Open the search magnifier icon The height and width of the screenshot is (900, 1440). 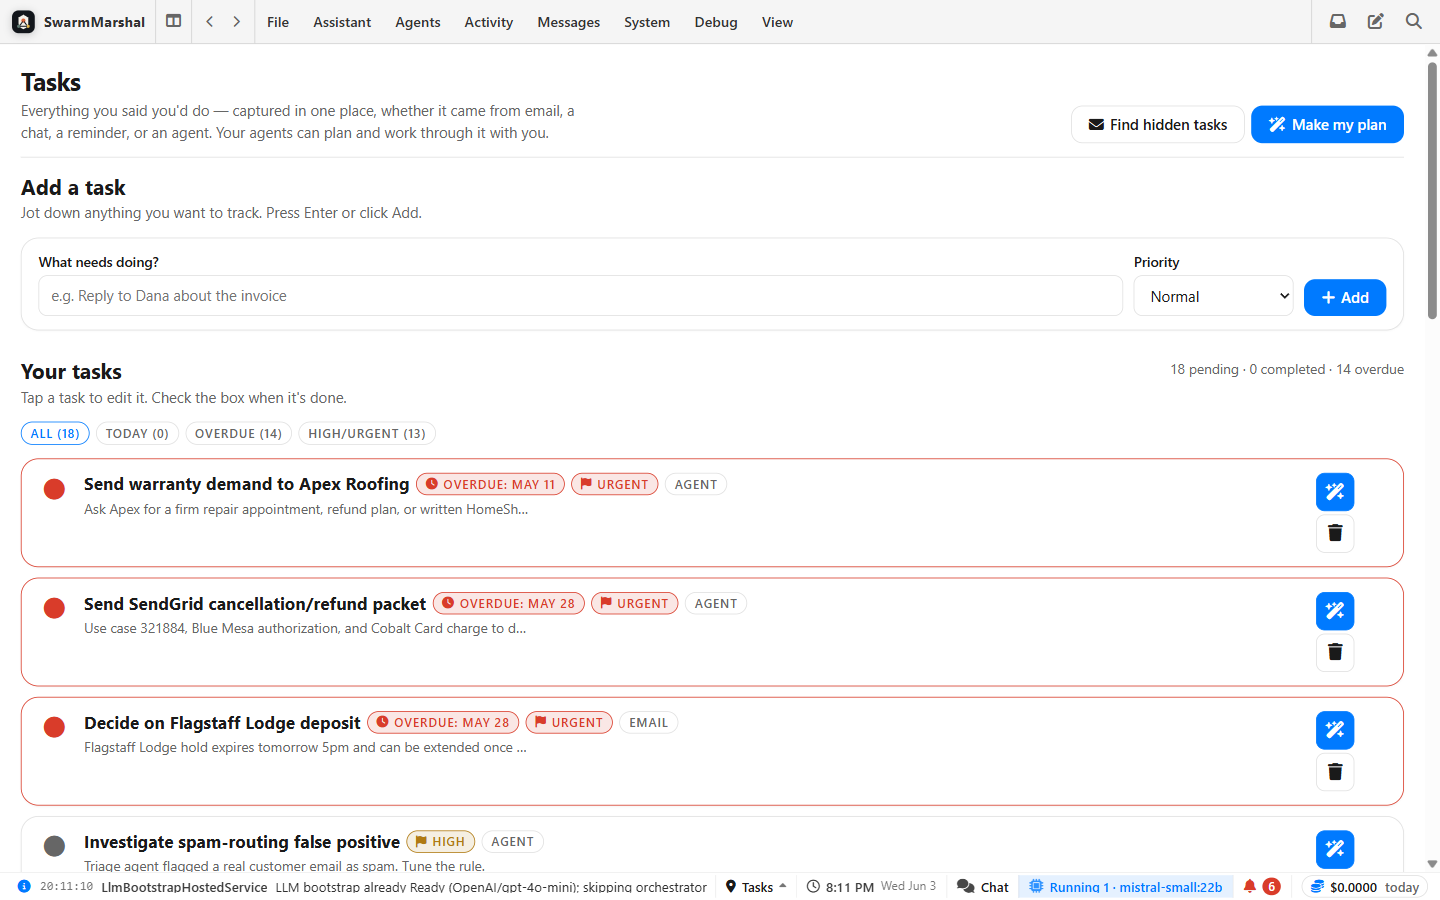click(x=1414, y=21)
